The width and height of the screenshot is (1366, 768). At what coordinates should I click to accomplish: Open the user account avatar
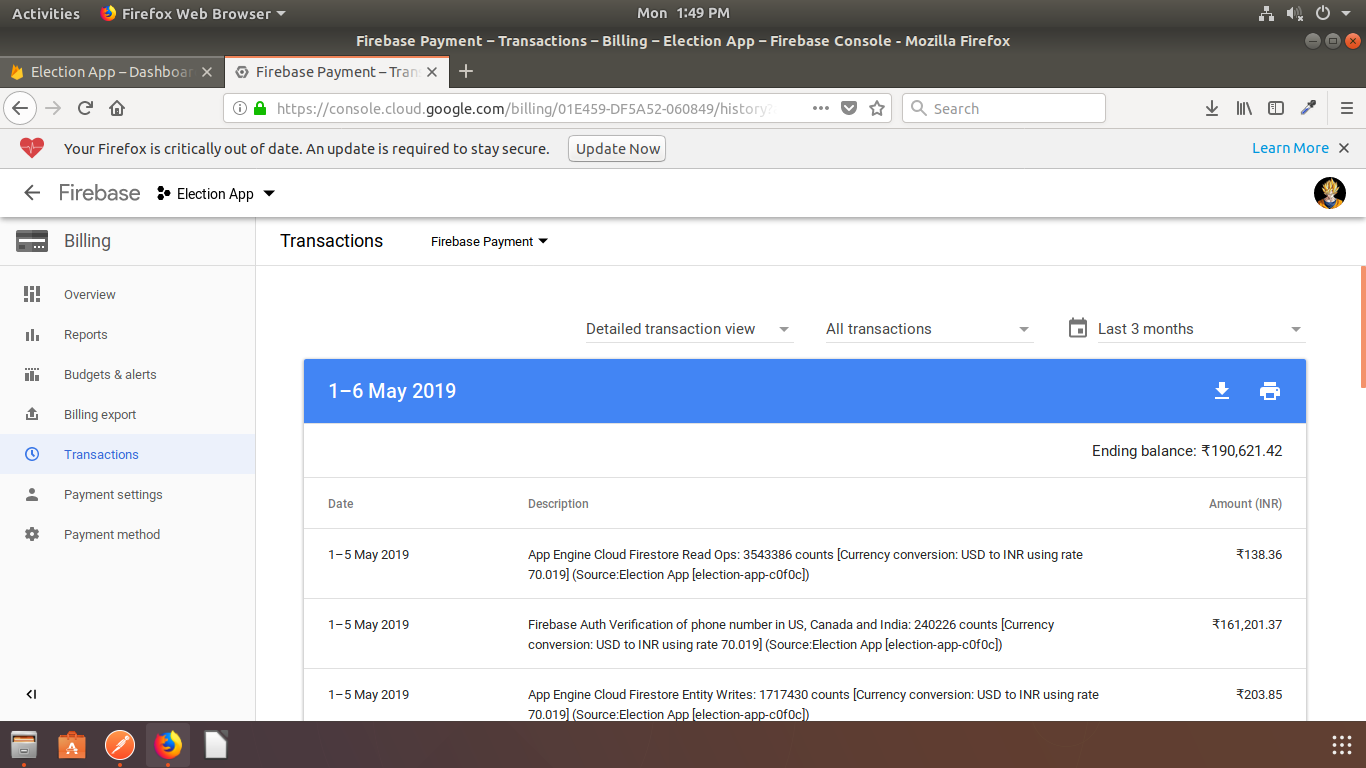click(x=1329, y=193)
